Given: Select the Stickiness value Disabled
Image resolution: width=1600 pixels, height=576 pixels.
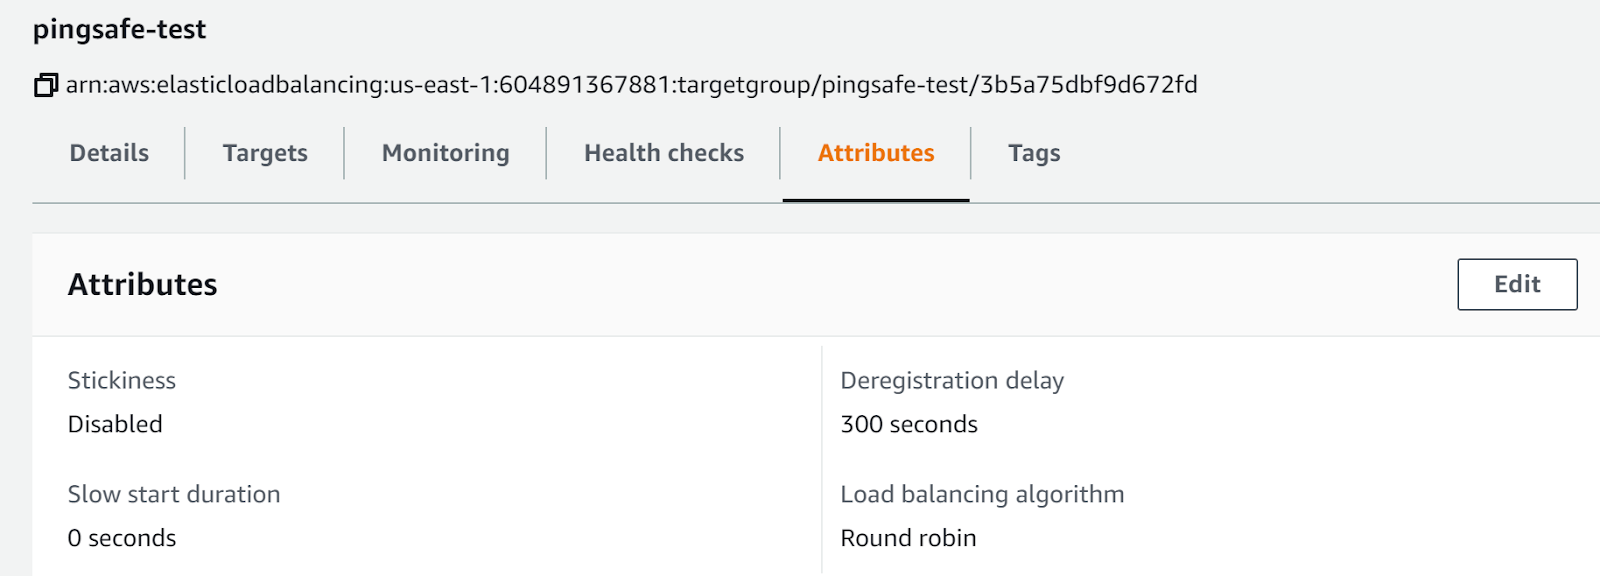Looking at the screenshot, I should pyautogui.click(x=115, y=424).
